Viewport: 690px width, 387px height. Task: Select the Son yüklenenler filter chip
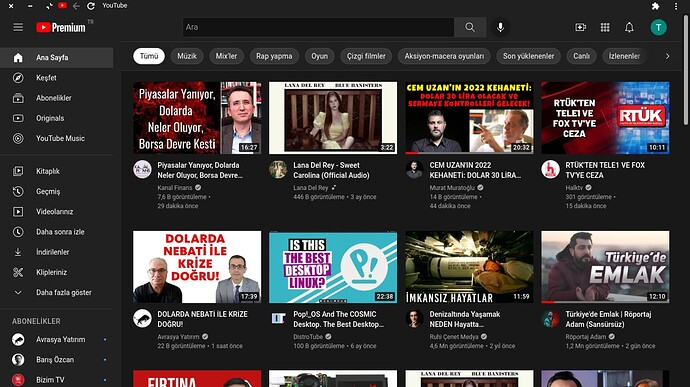coord(529,56)
